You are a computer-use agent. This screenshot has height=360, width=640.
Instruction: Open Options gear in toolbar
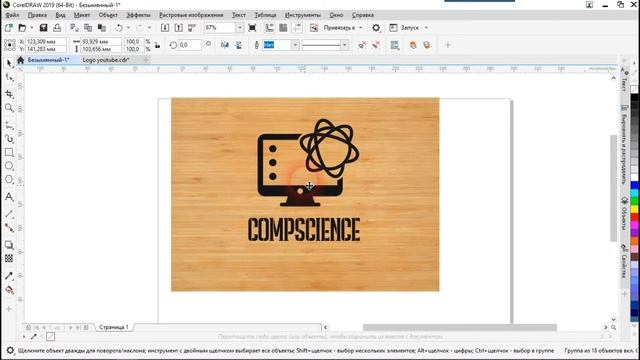(376, 28)
